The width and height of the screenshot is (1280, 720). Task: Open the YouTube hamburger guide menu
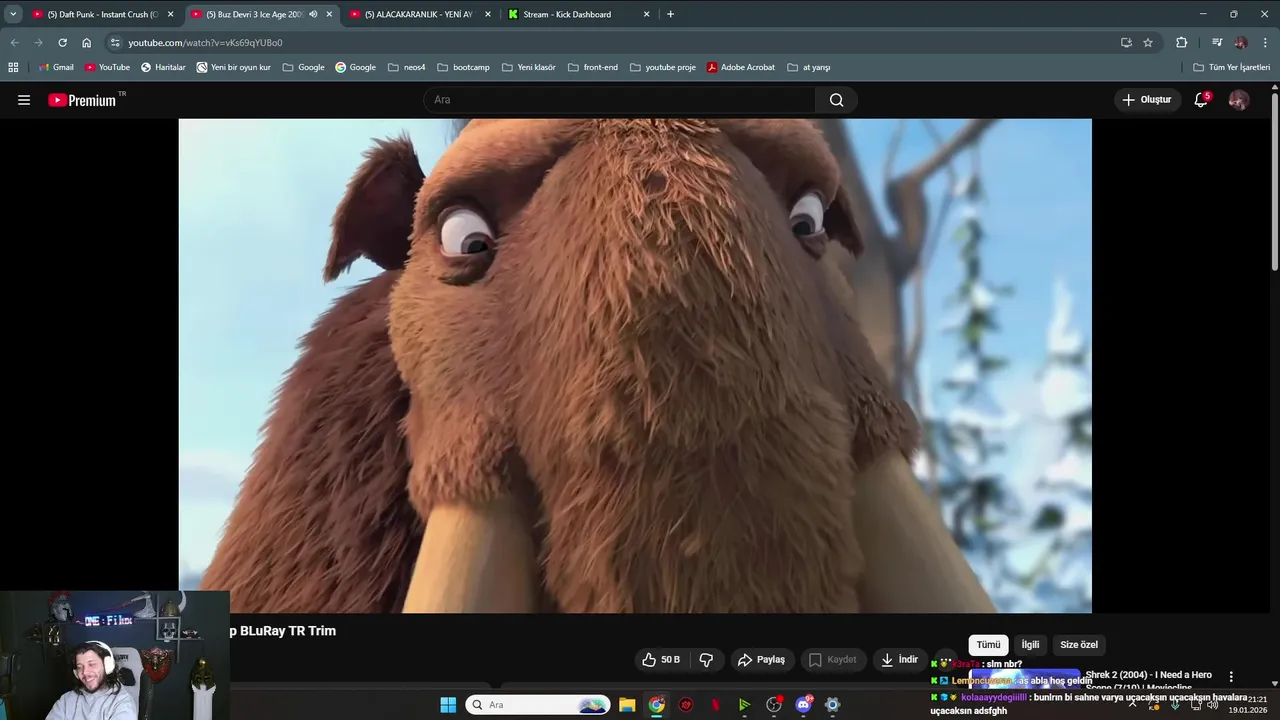pos(24,100)
